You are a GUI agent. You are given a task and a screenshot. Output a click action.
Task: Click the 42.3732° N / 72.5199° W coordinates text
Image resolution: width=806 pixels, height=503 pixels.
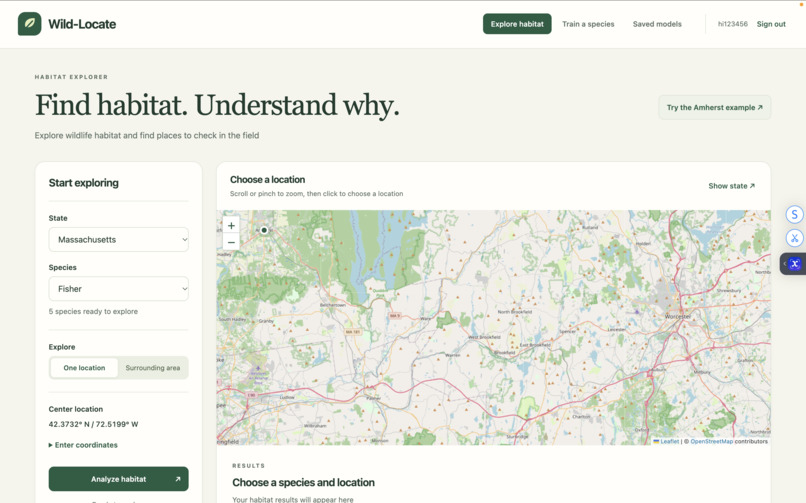pos(94,424)
